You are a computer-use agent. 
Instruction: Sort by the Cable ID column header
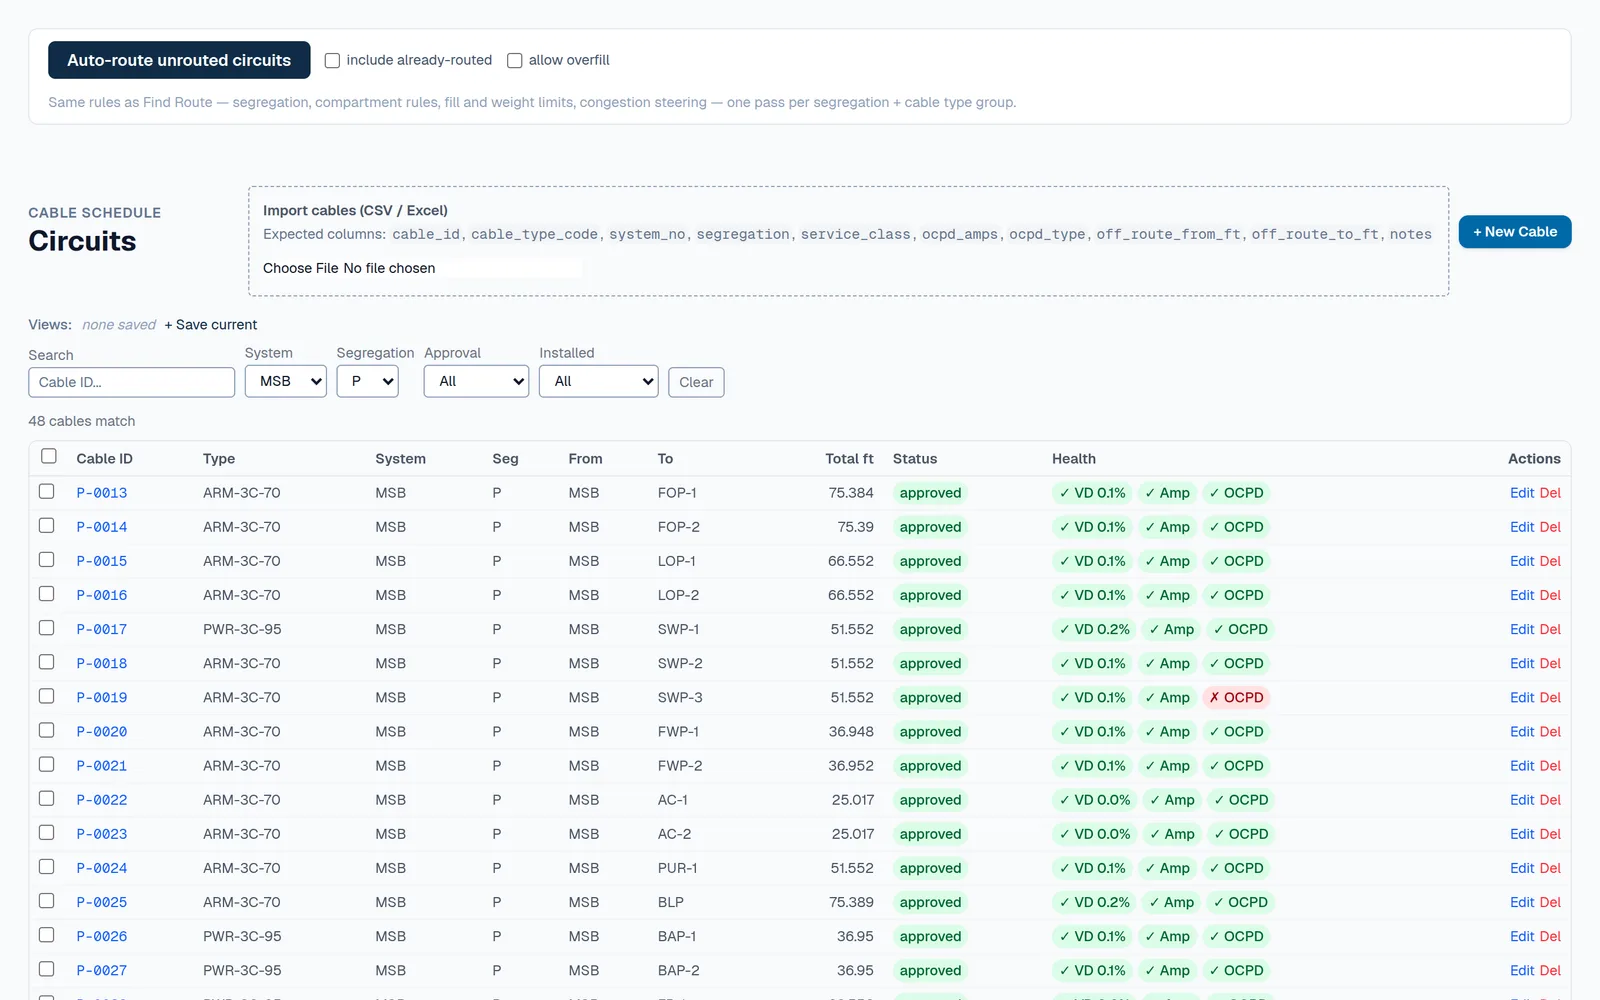(x=104, y=459)
